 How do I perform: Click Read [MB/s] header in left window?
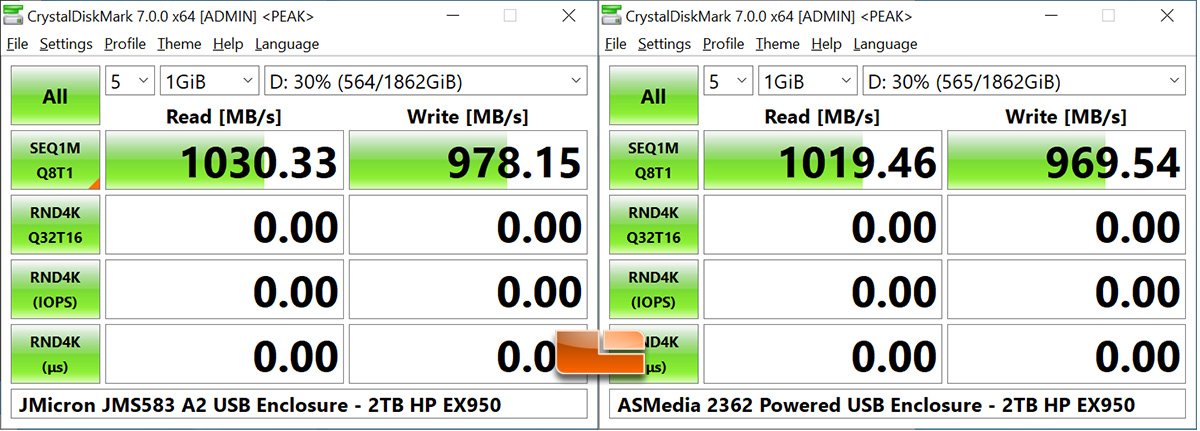[x=224, y=117]
